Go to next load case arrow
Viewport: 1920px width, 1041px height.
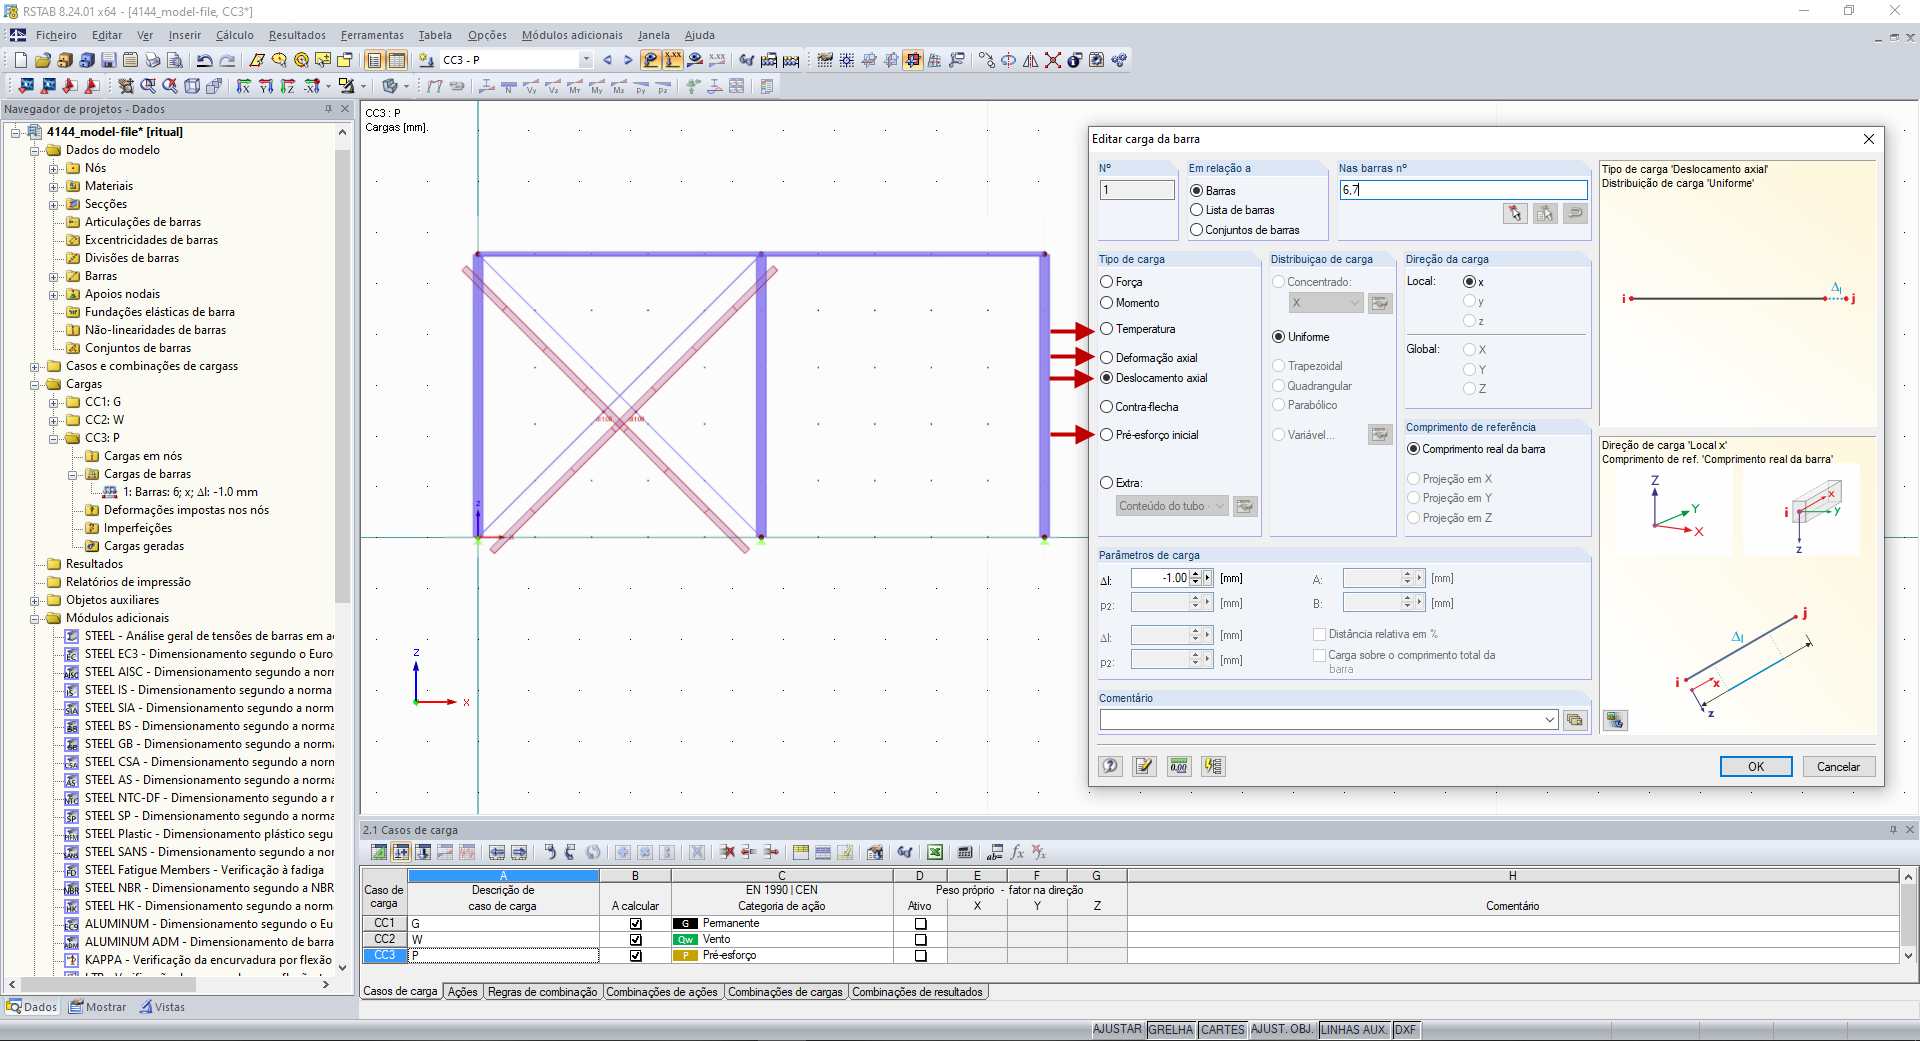point(628,60)
